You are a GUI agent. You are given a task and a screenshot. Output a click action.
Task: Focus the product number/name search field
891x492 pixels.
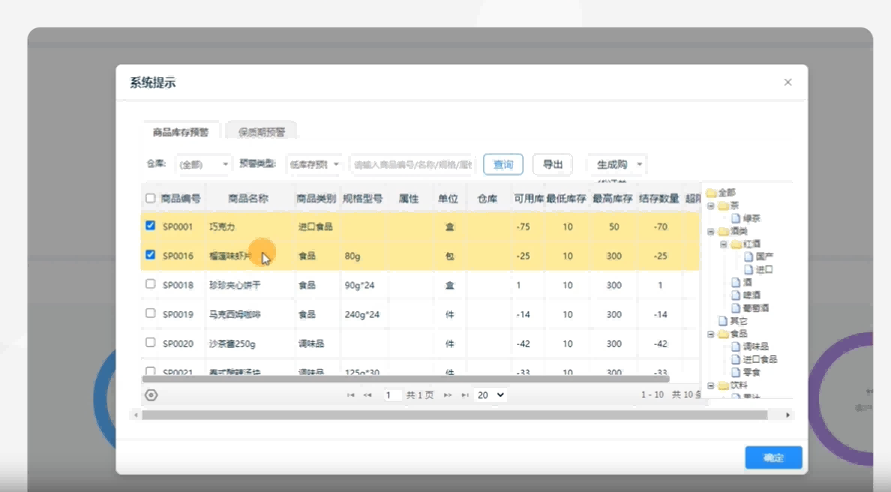click(x=412, y=165)
